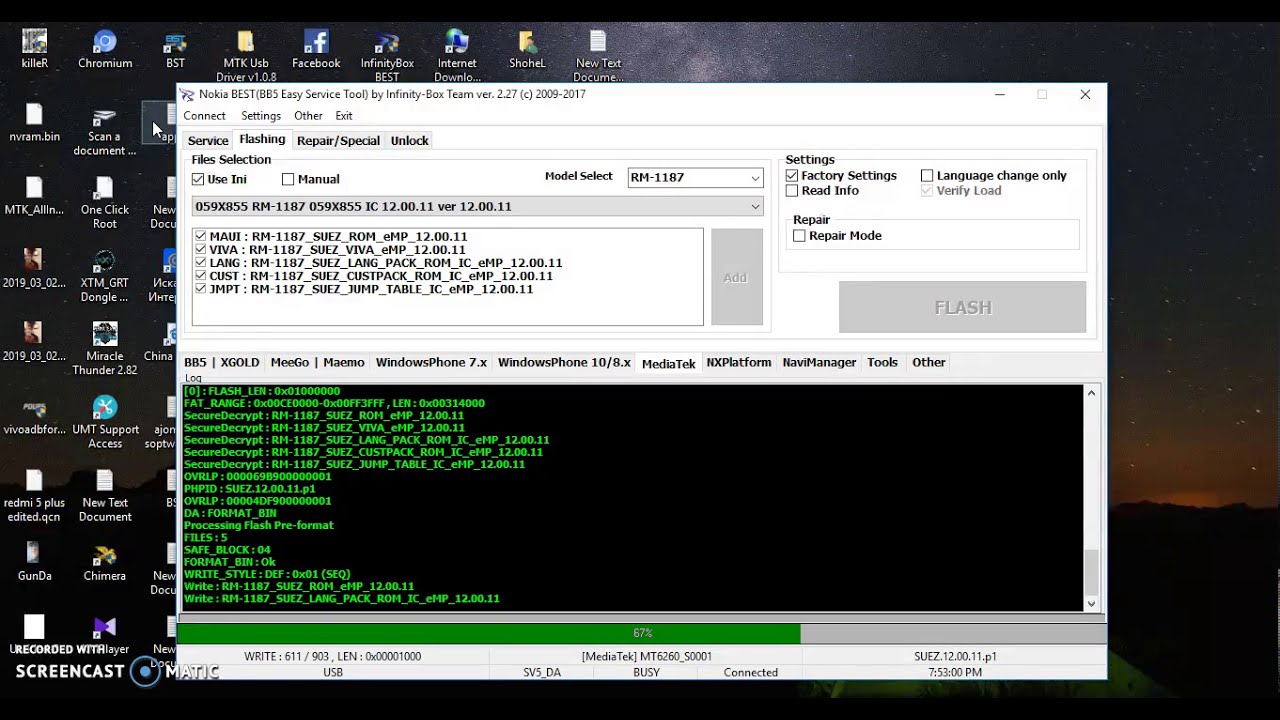
Task: Click the Nokia BEST title bar app icon
Action: coord(187,94)
